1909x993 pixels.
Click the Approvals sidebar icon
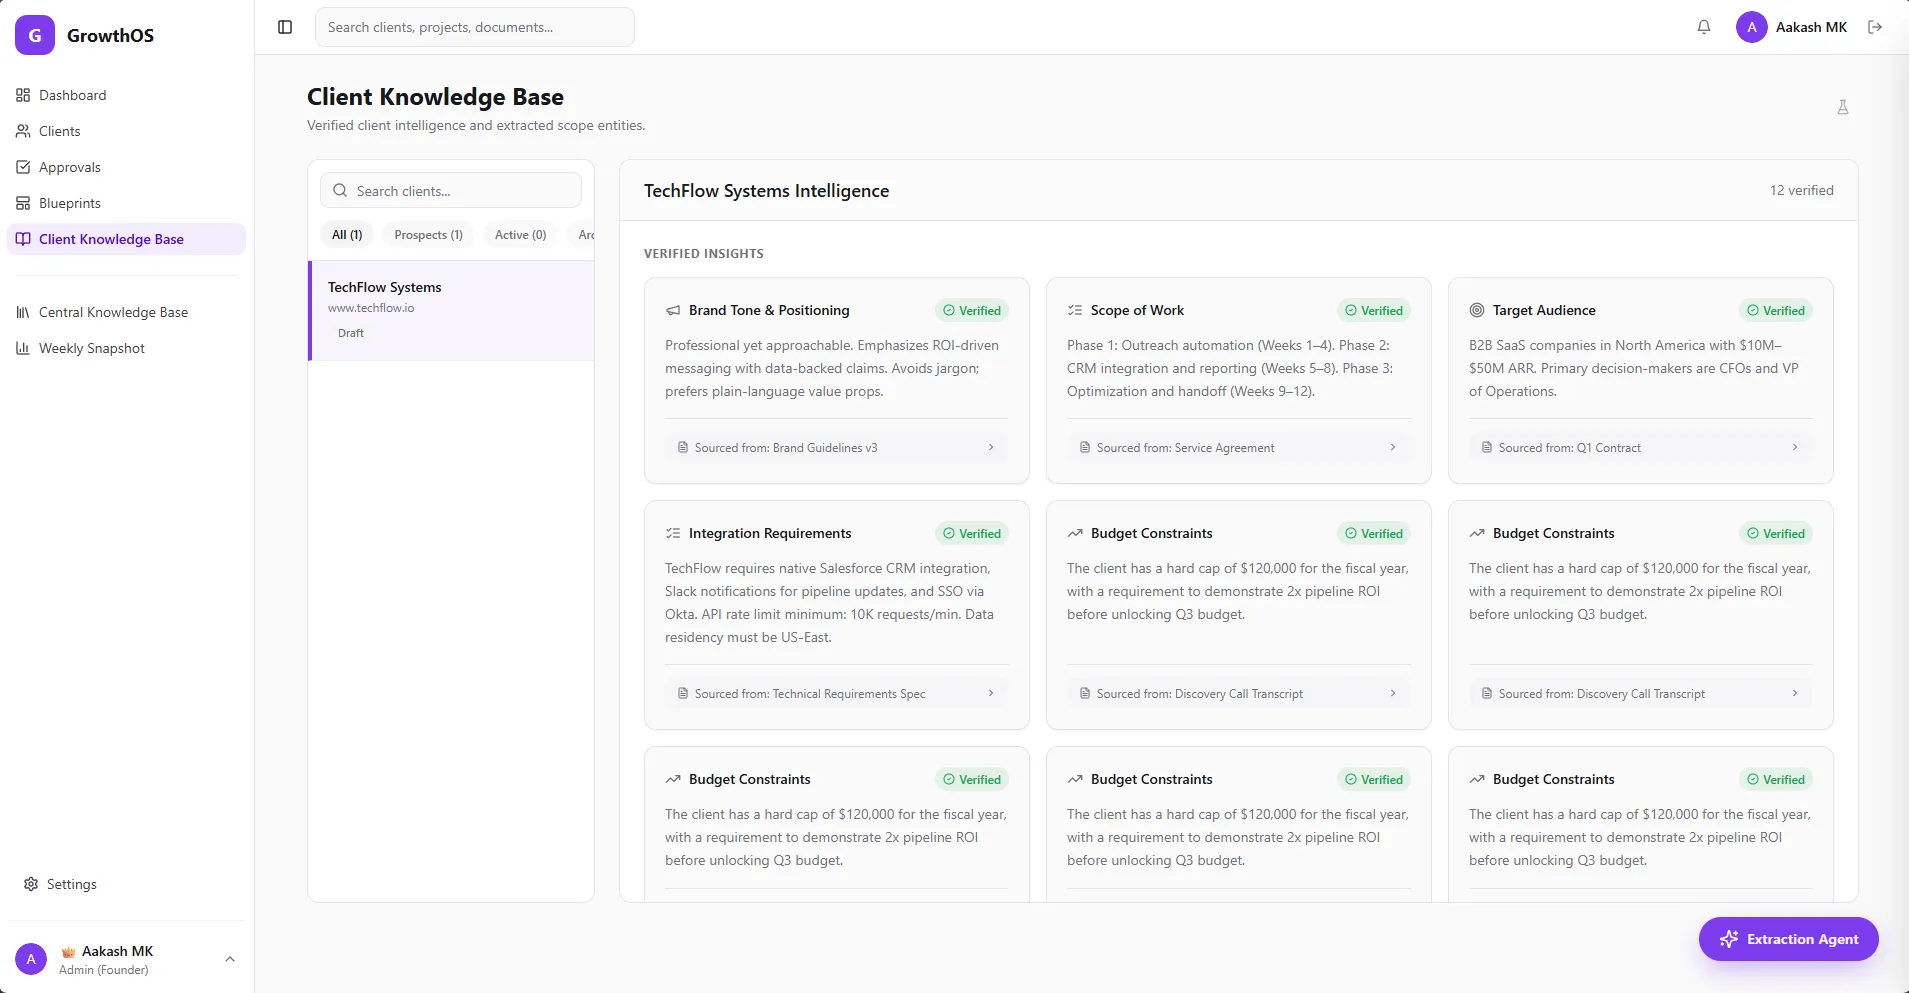(24, 166)
